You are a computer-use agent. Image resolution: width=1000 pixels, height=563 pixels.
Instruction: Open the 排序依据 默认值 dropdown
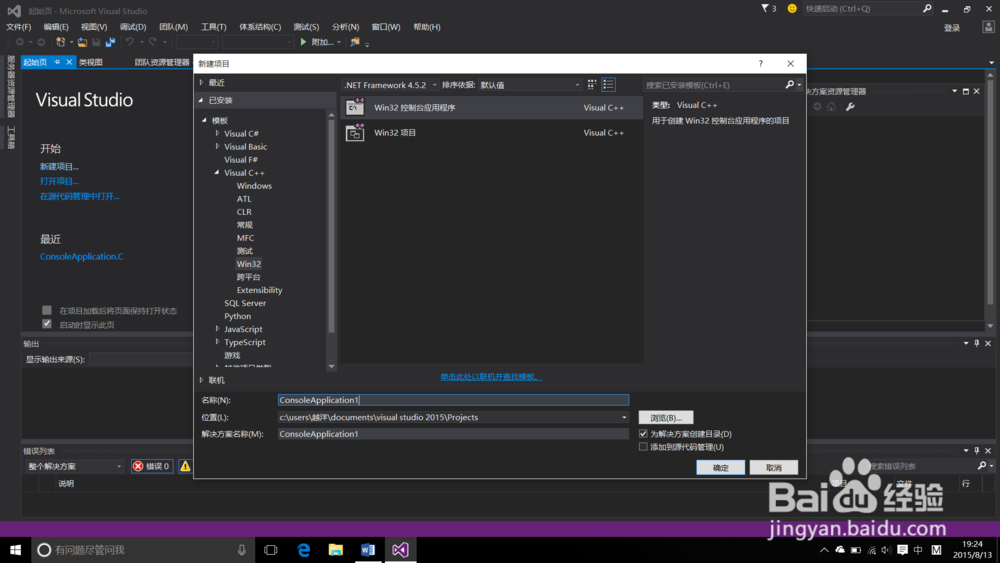coord(531,85)
